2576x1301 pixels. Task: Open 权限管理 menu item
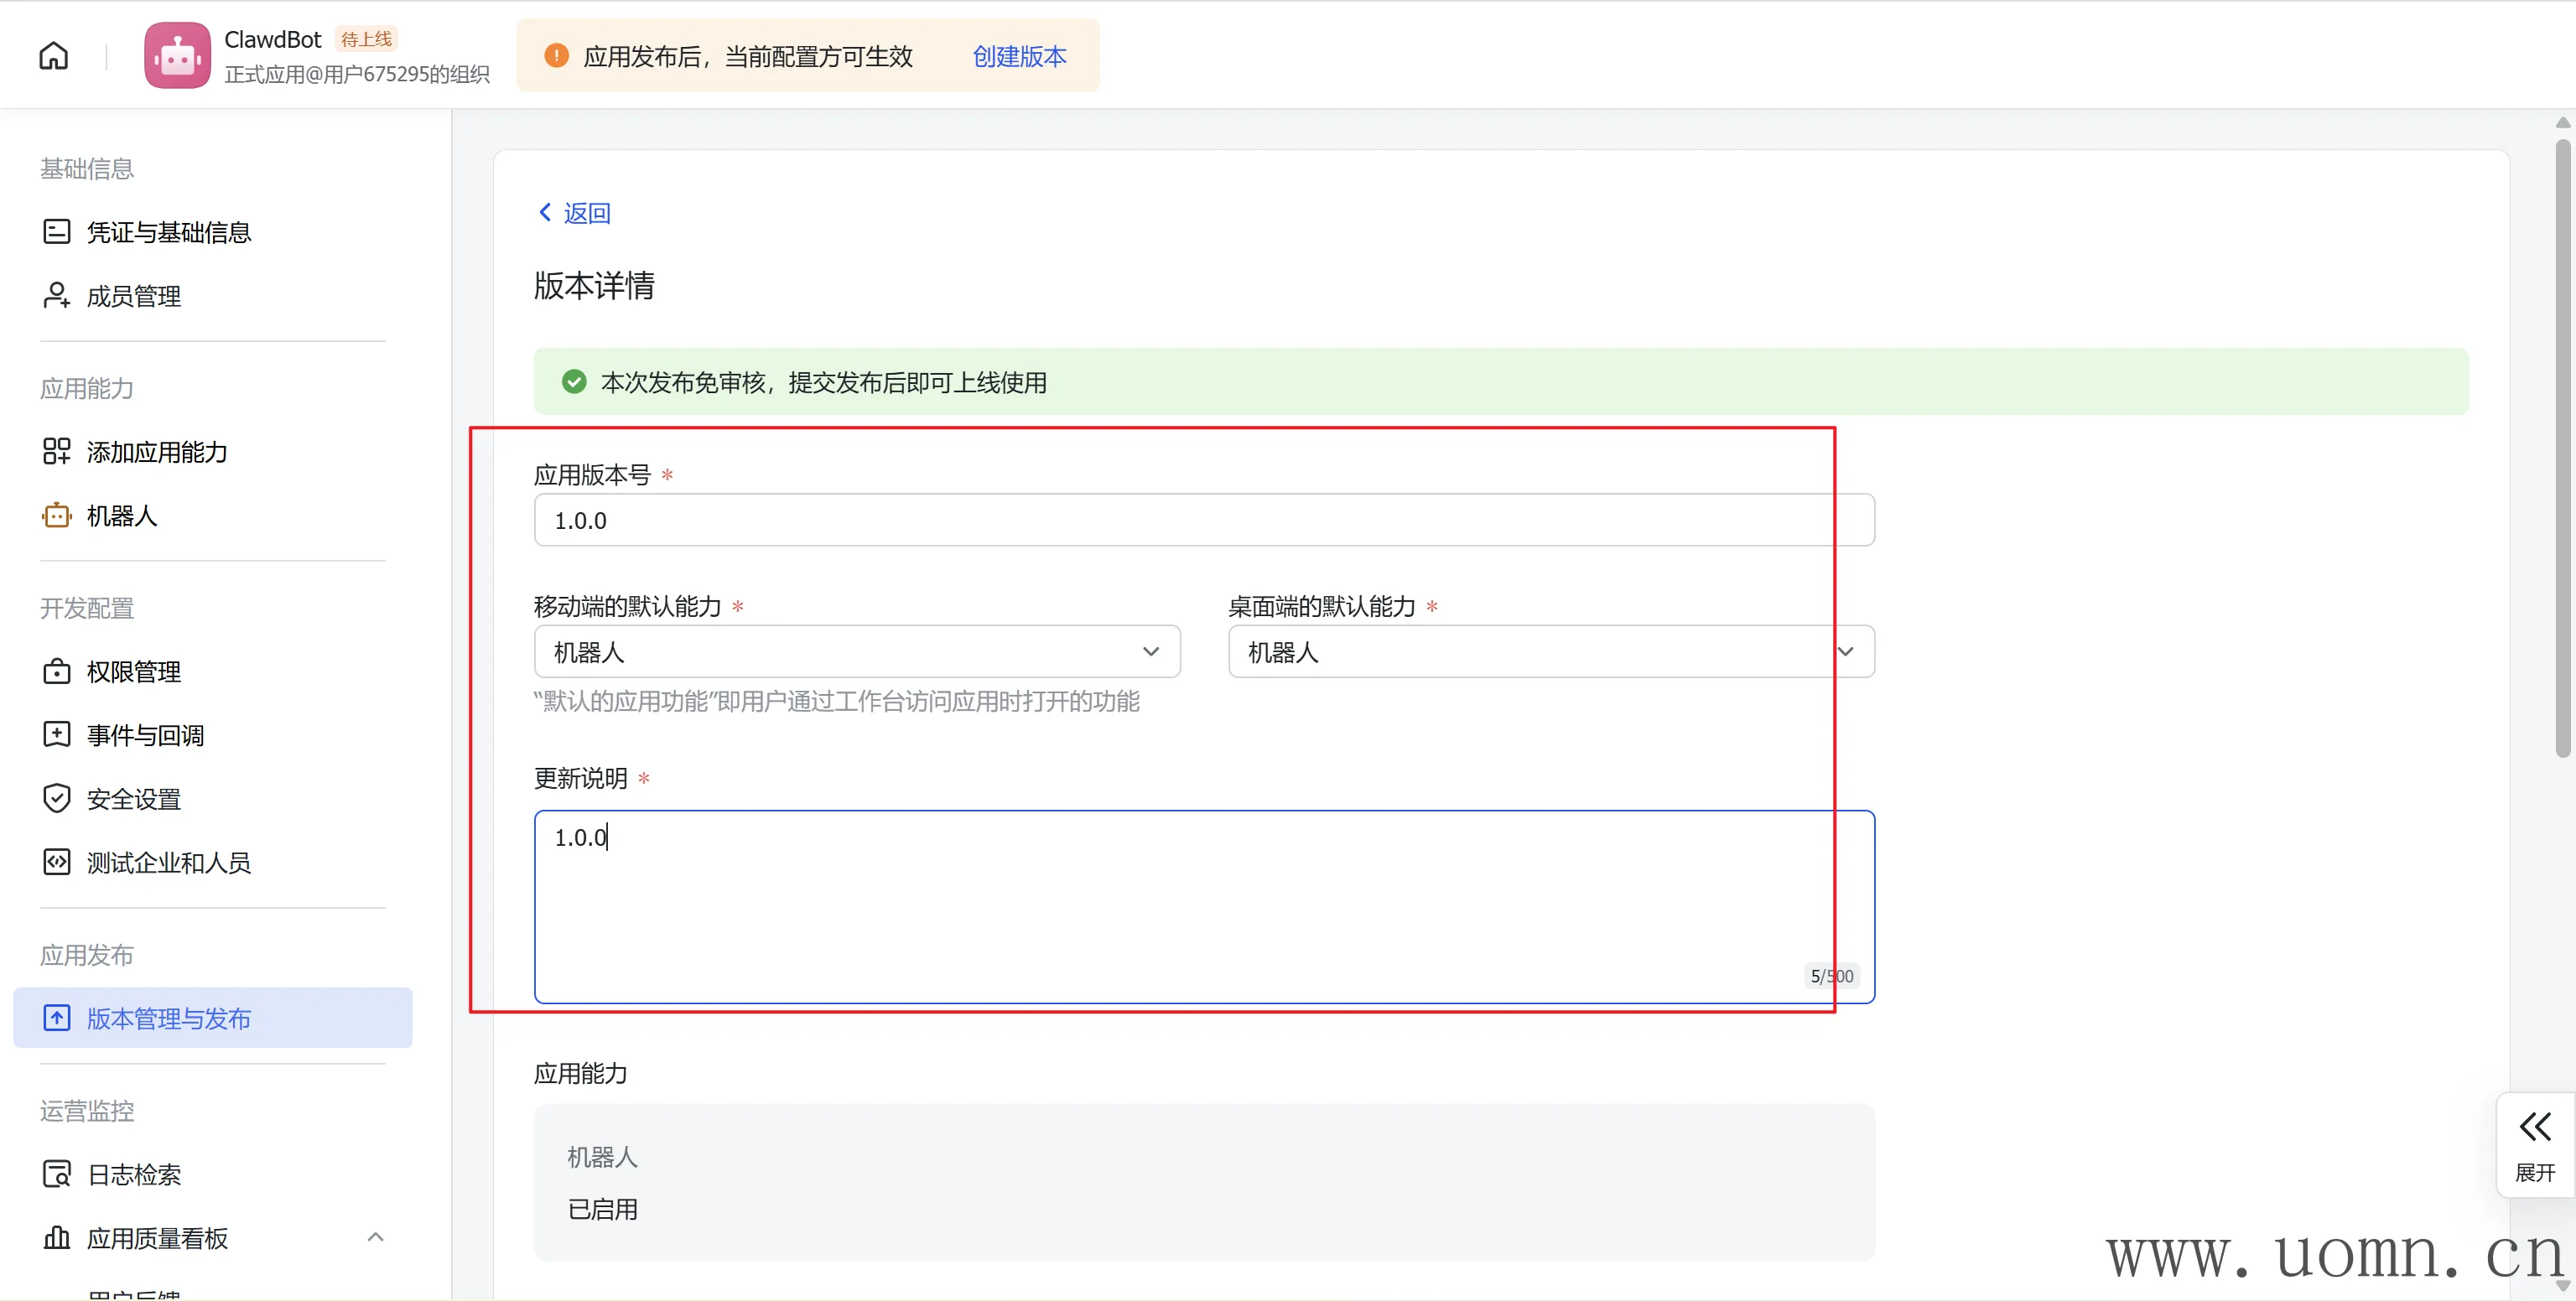(x=134, y=672)
